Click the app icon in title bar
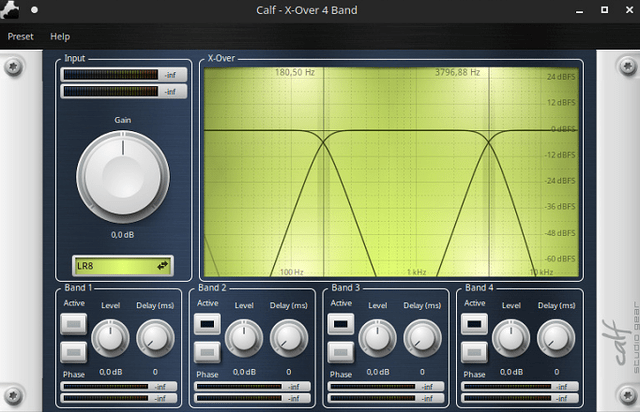Image resolution: width=640 pixels, height=412 pixels. click(10, 10)
